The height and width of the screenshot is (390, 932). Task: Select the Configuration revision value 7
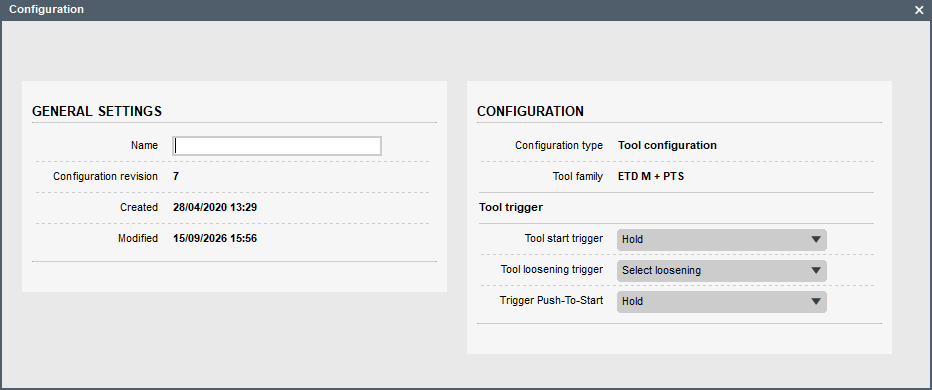[176, 177]
